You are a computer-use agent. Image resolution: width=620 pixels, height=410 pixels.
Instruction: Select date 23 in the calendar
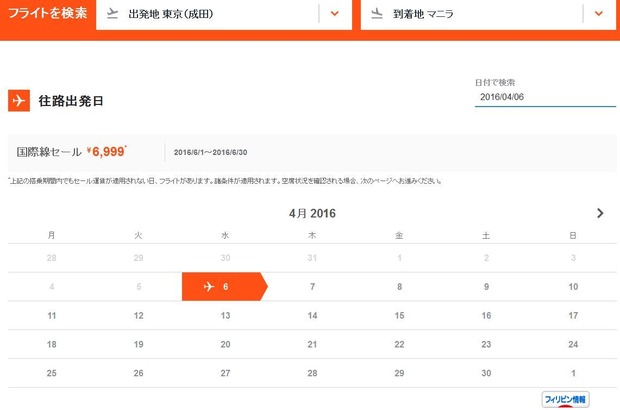pos(486,344)
